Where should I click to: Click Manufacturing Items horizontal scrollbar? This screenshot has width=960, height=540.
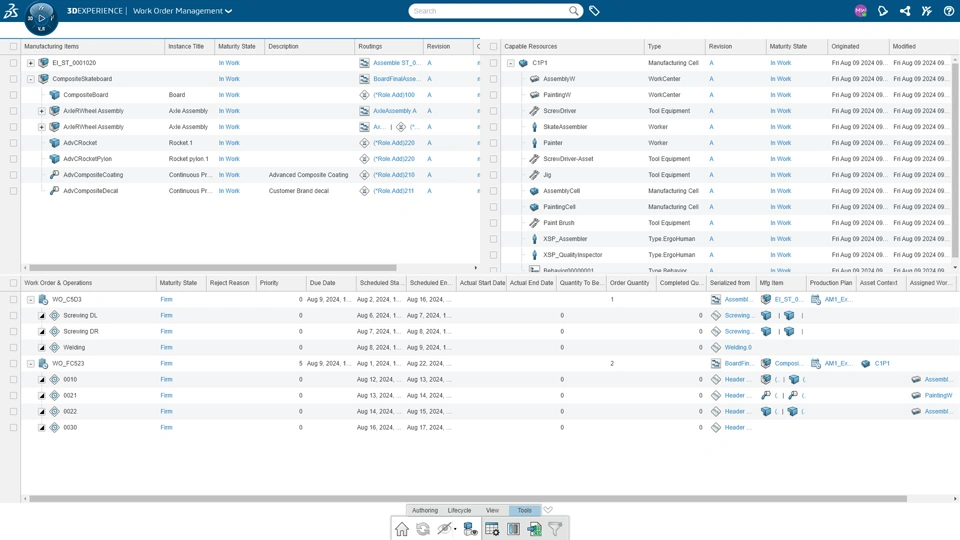[213, 268]
